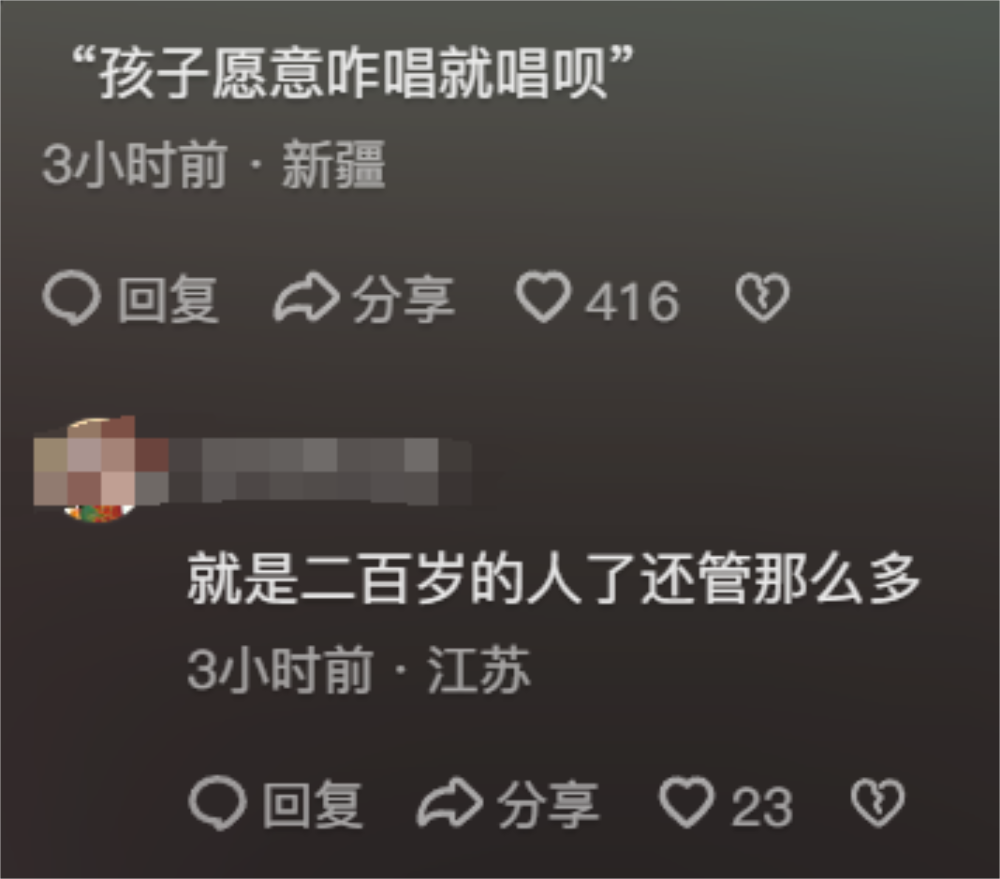The image size is (1000, 879).
Task: Select the reply text 就是二百岁的人了还管那么多
Action: 554,579
